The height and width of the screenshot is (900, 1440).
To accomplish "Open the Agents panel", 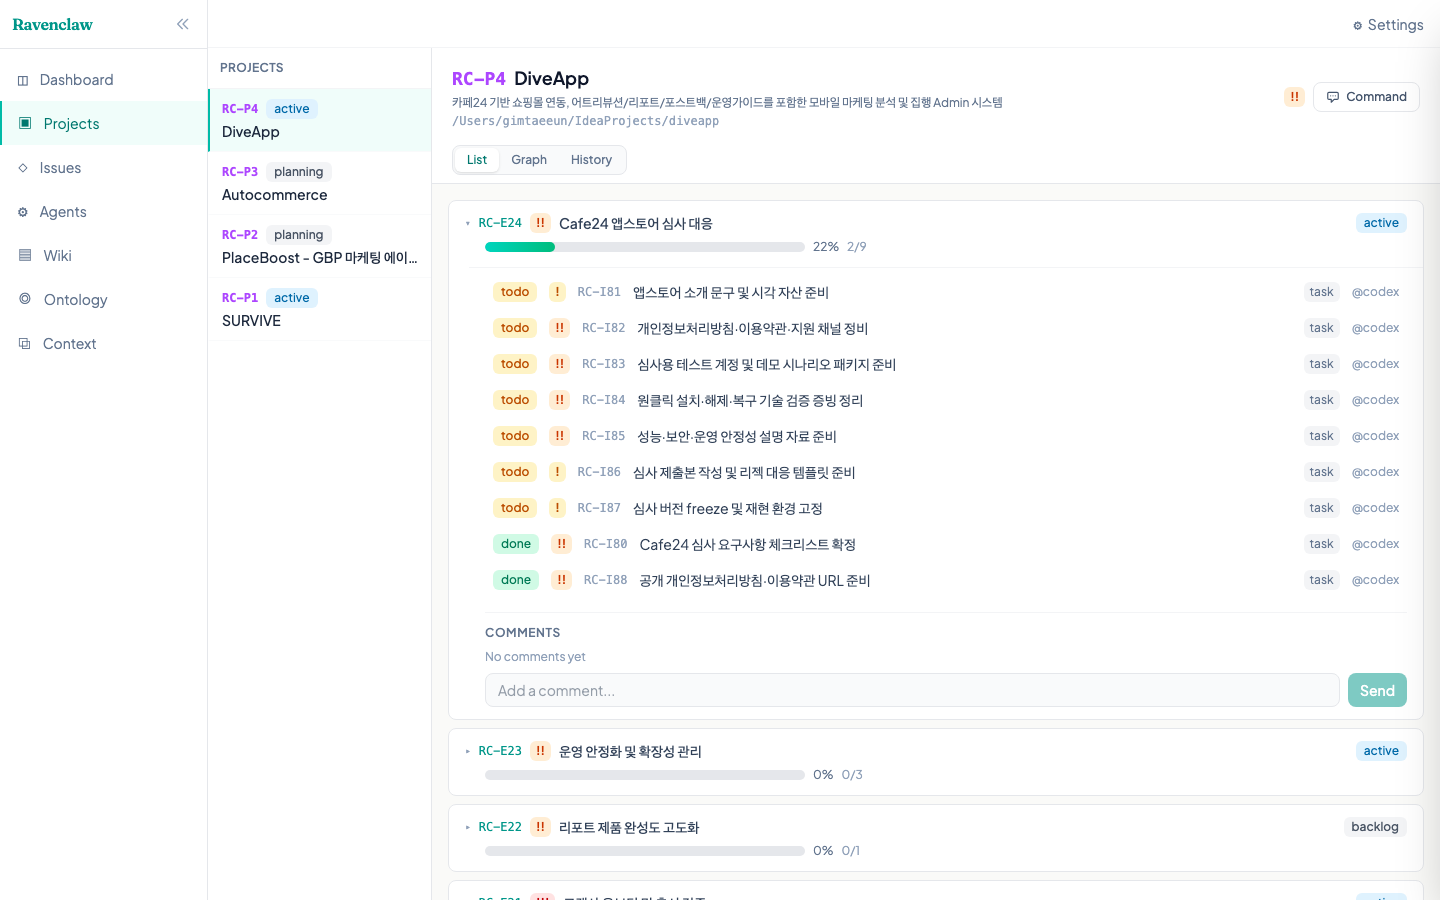I will coord(65,211).
